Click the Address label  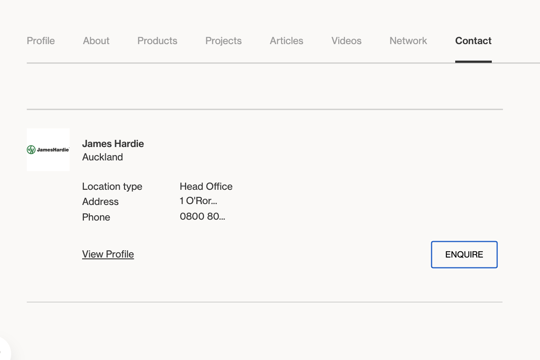pos(100,202)
